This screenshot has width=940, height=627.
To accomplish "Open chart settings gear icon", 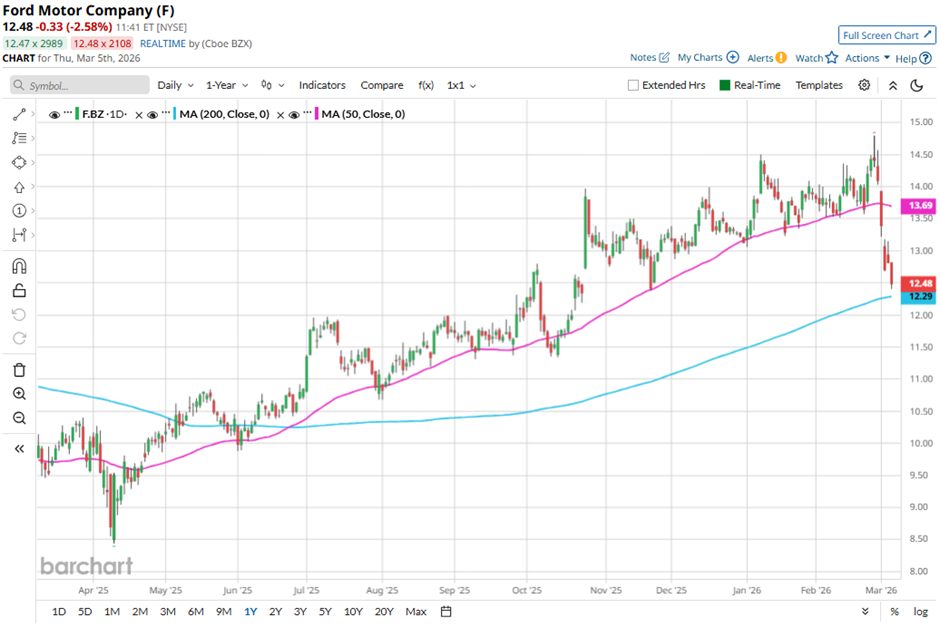I will [x=864, y=85].
